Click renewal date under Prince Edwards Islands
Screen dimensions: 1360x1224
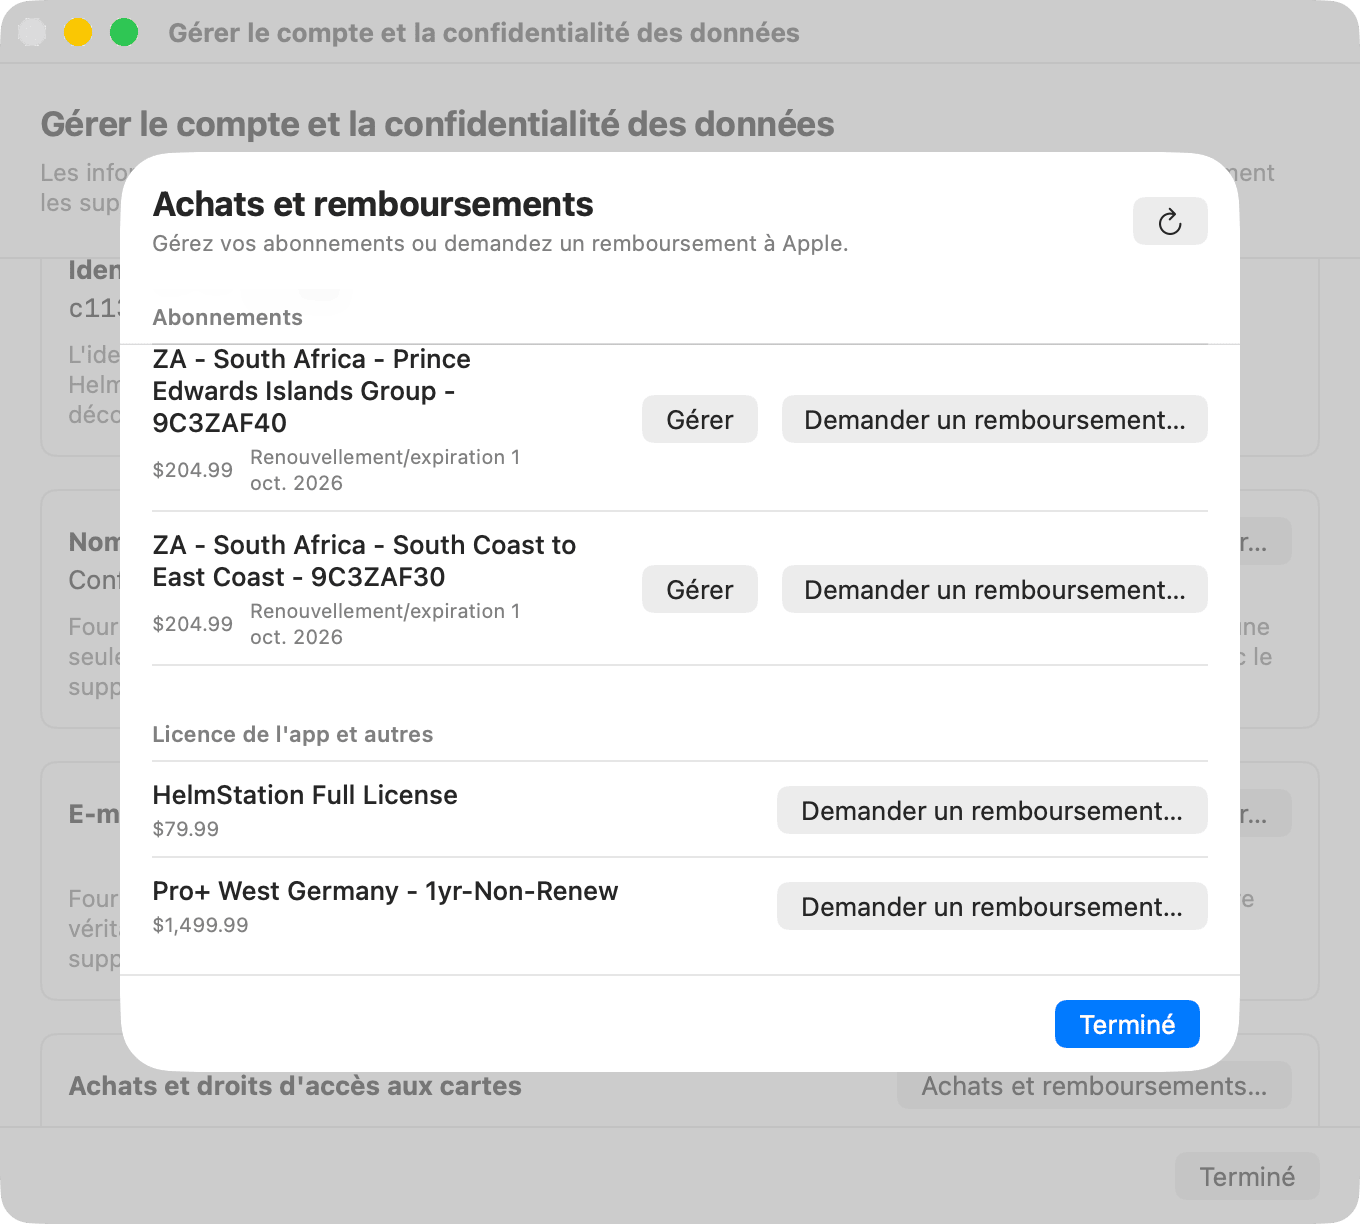(385, 470)
